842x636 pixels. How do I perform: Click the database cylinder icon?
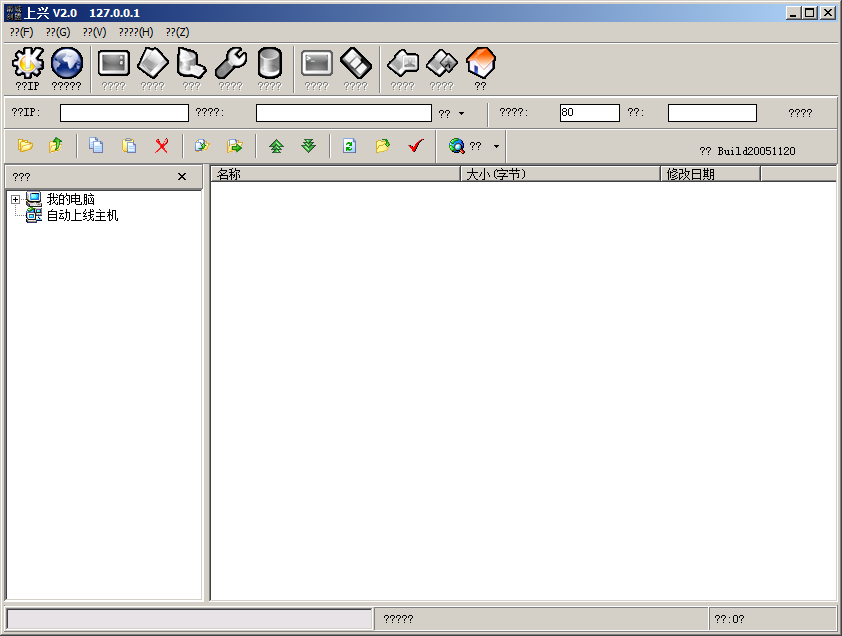click(269, 64)
